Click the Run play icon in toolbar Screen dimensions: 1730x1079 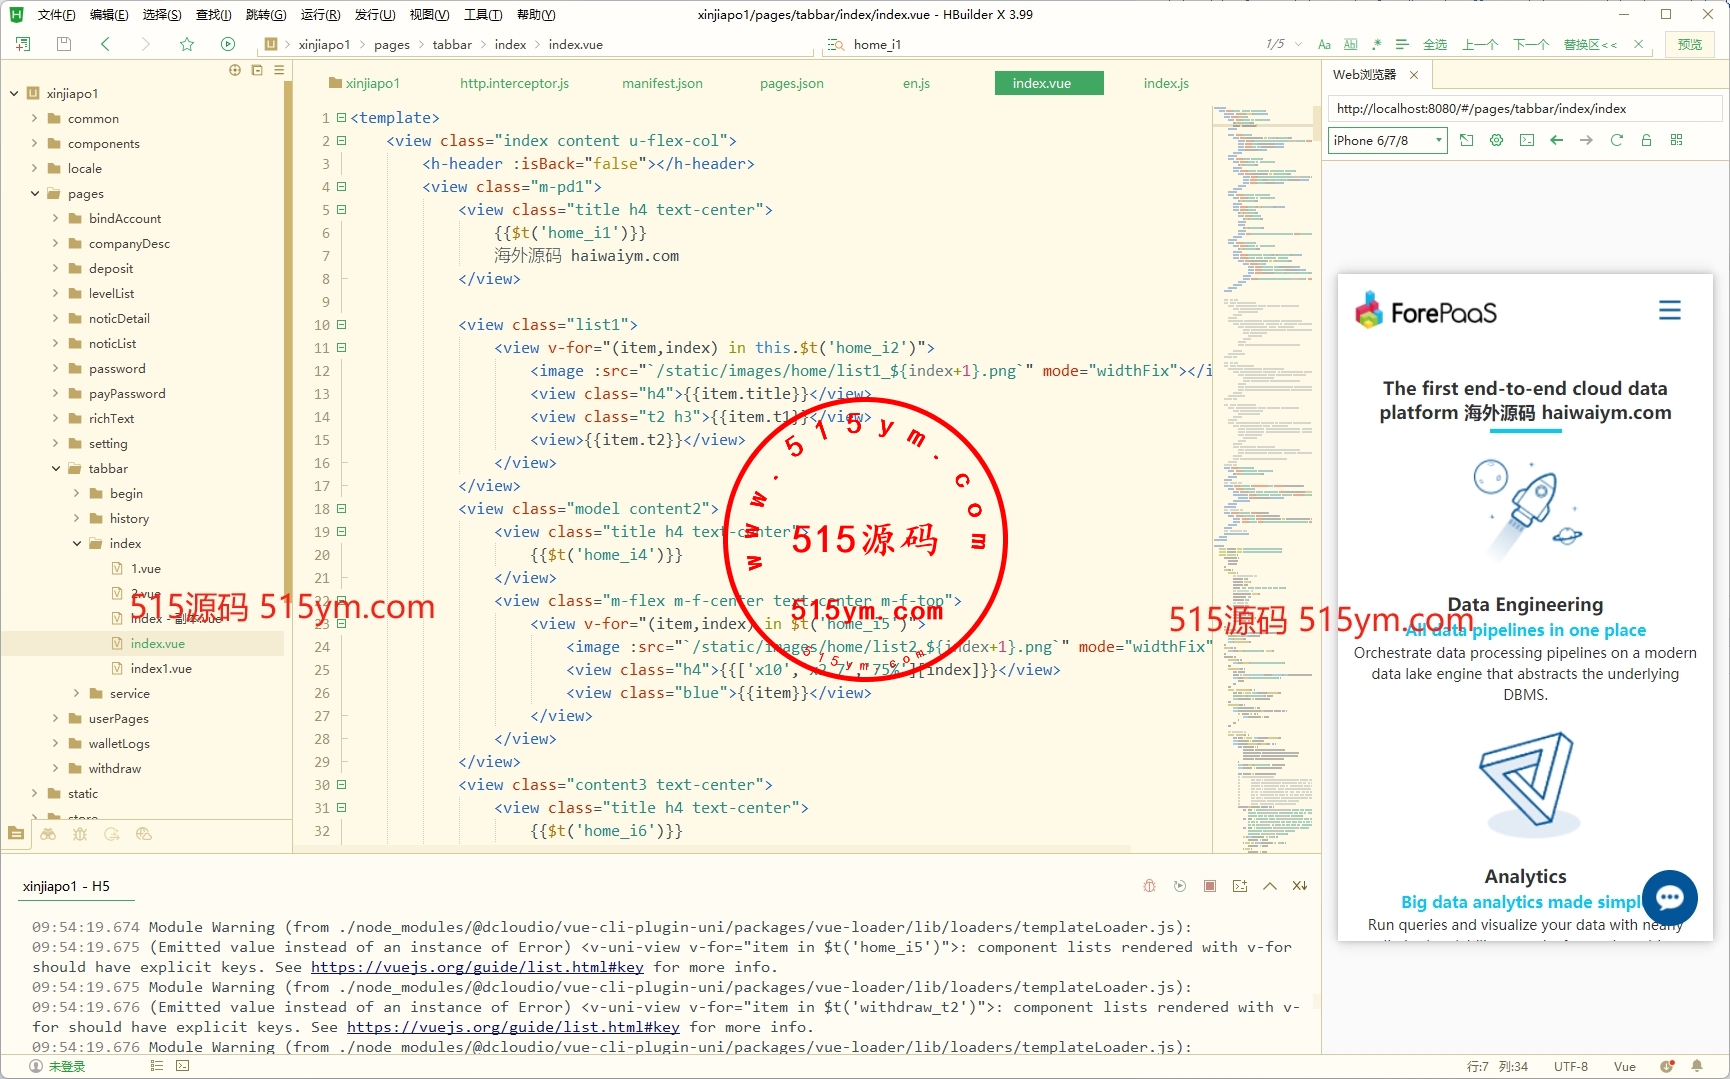[x=228, y=44]
